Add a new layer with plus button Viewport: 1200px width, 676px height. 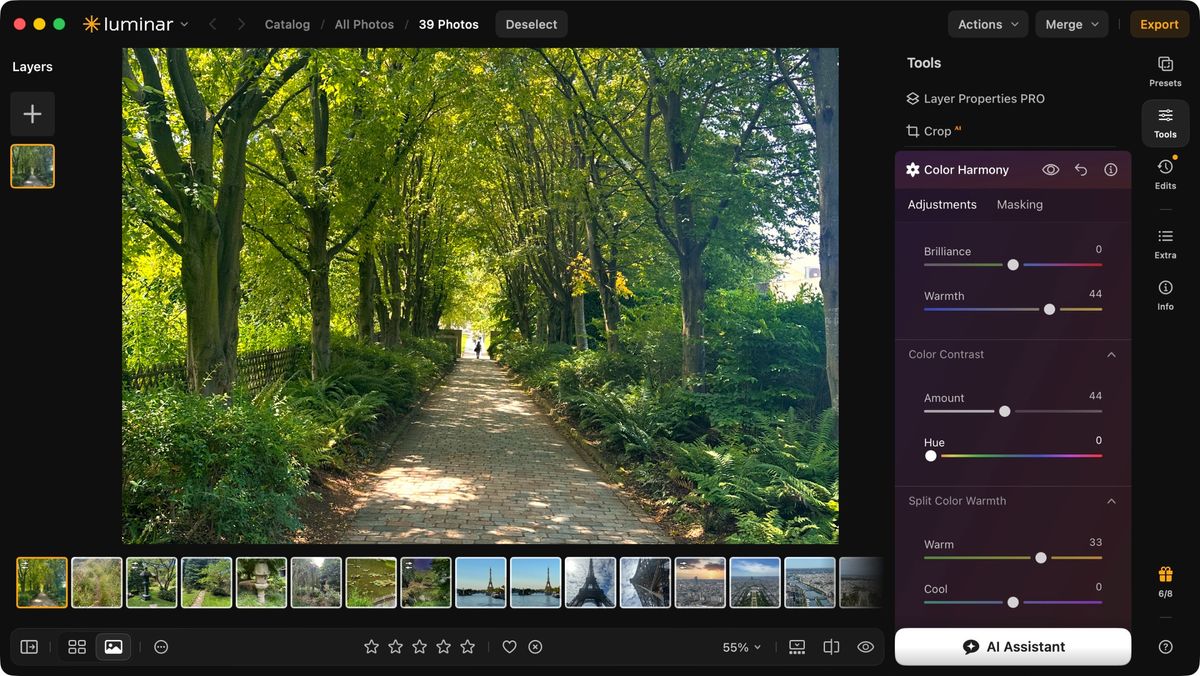pyautogui.click(x=33, y=114)
